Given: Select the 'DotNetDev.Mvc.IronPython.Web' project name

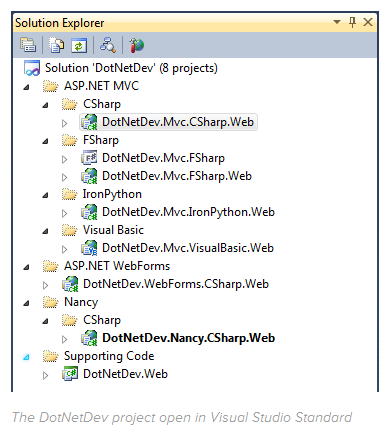Looking at the screenshot, I should click(x=188, y=212).
